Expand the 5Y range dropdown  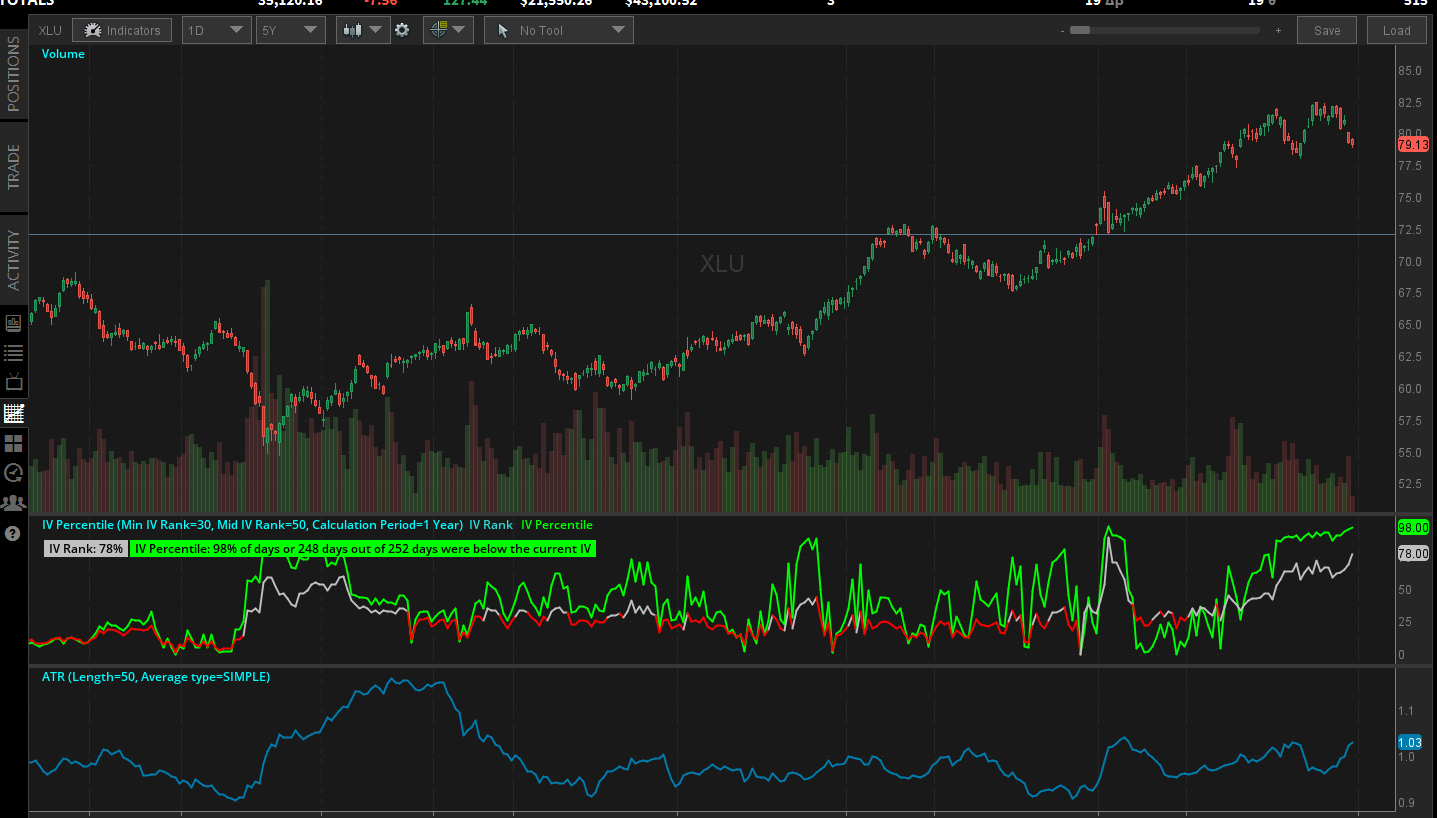290,29
